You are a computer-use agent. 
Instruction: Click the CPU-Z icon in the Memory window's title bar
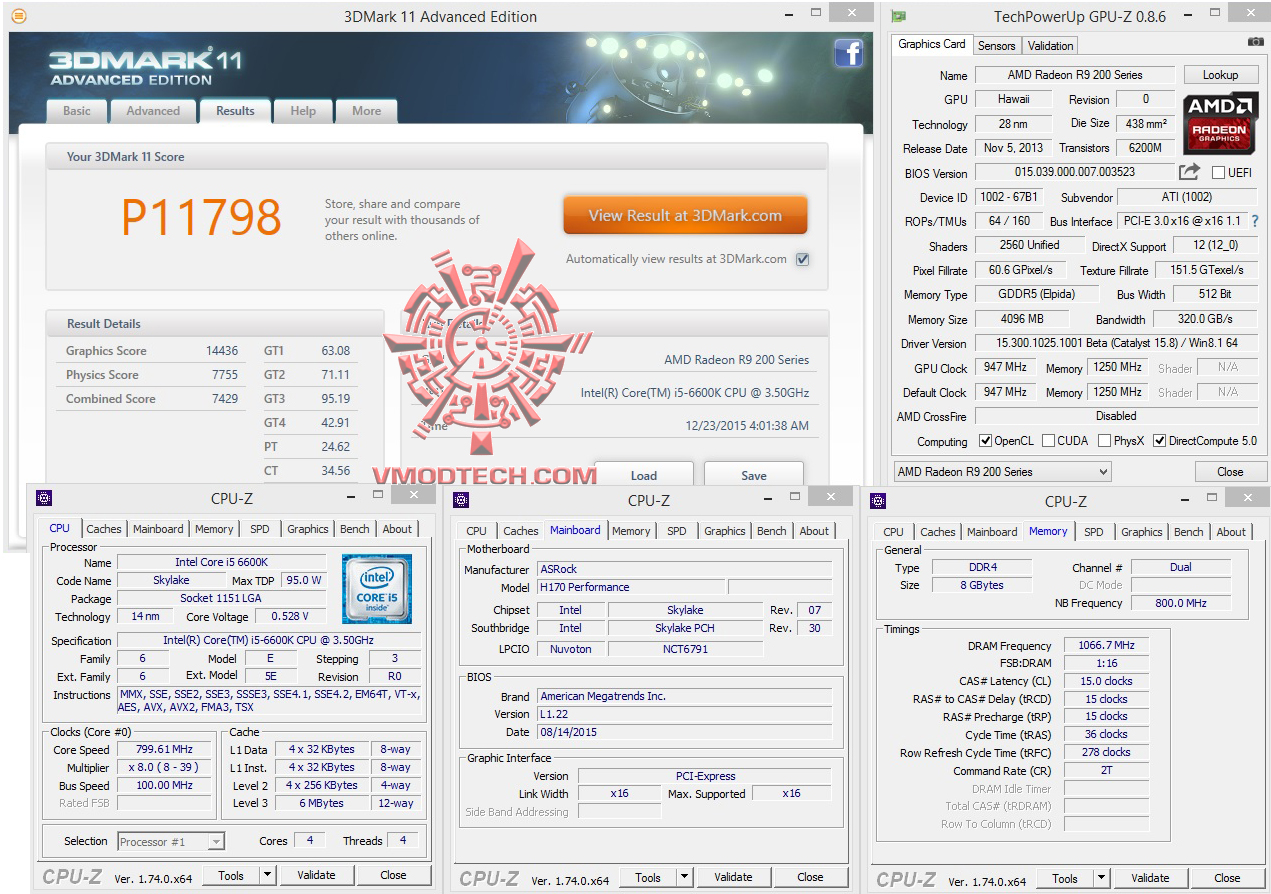pos(877,500)
